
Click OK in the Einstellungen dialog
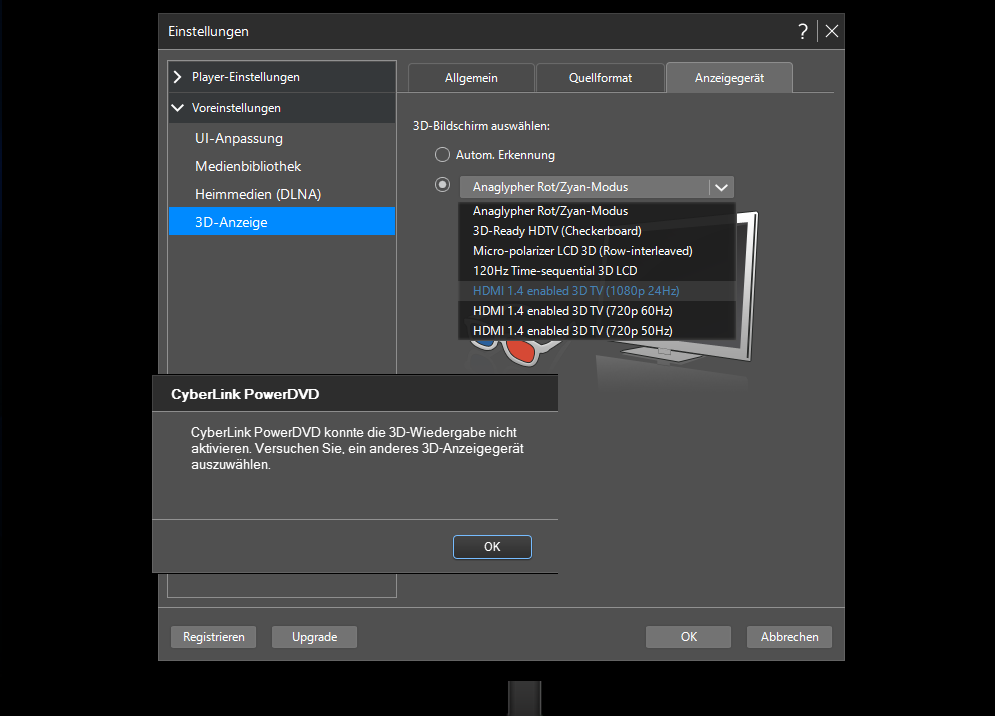[689, 637]
